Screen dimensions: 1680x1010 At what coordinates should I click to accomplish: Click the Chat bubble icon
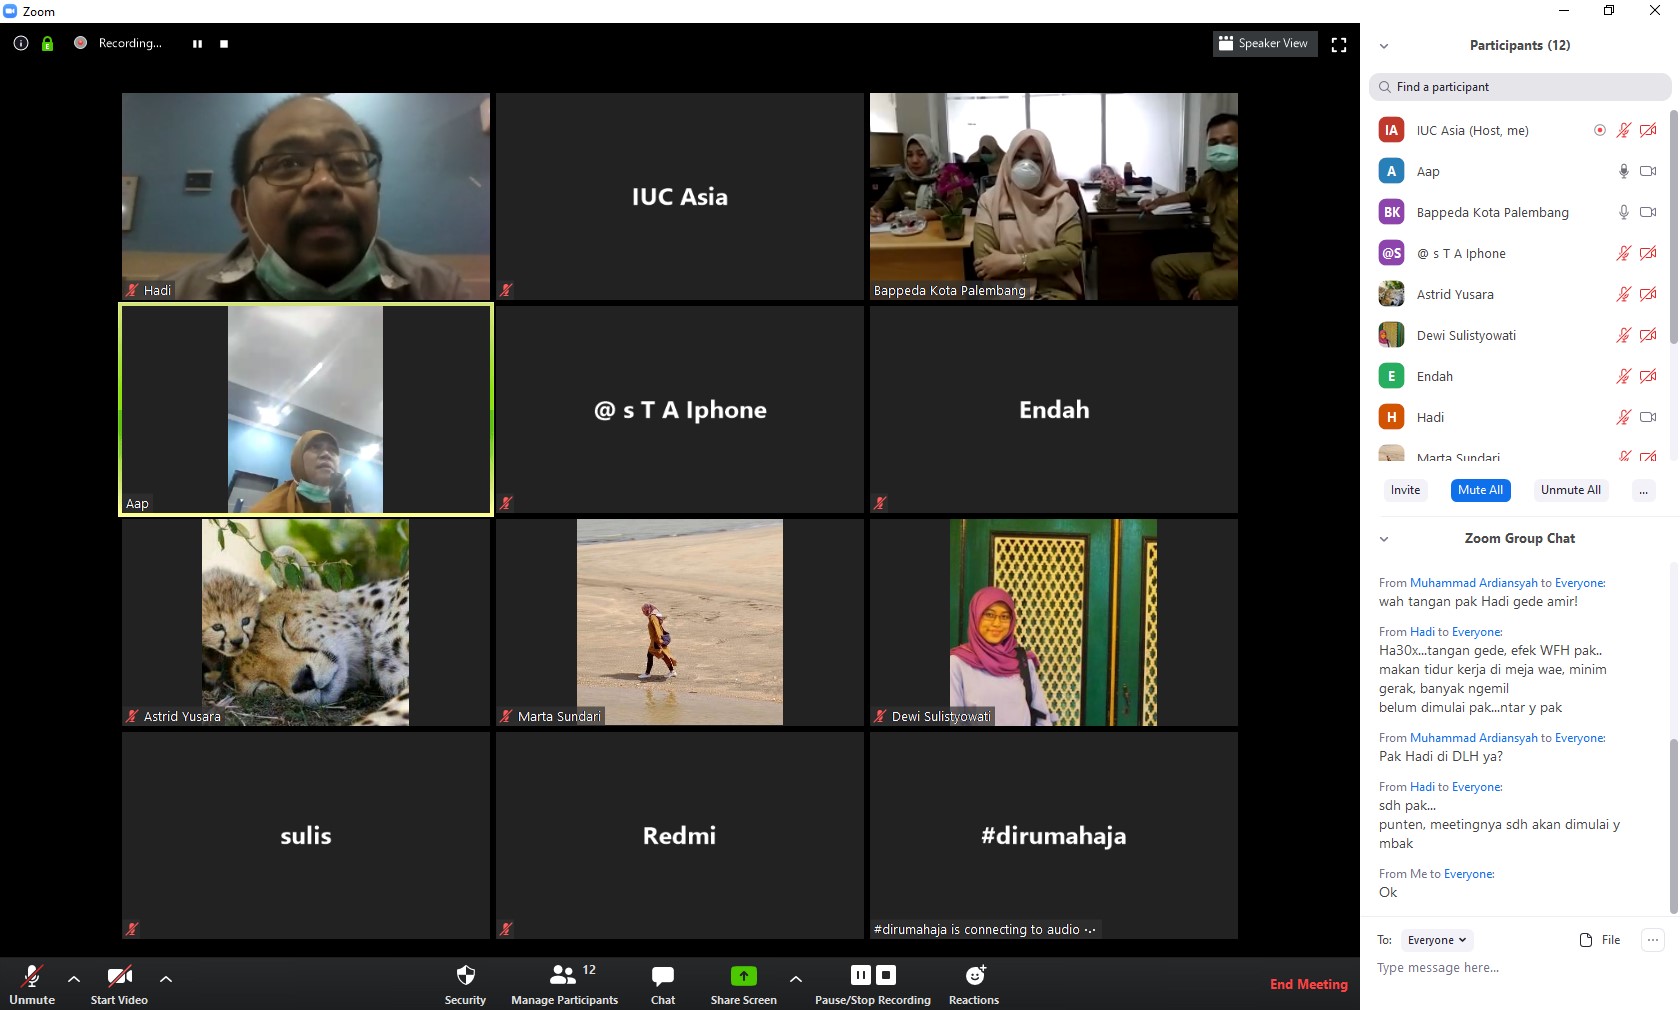point(662,976)
